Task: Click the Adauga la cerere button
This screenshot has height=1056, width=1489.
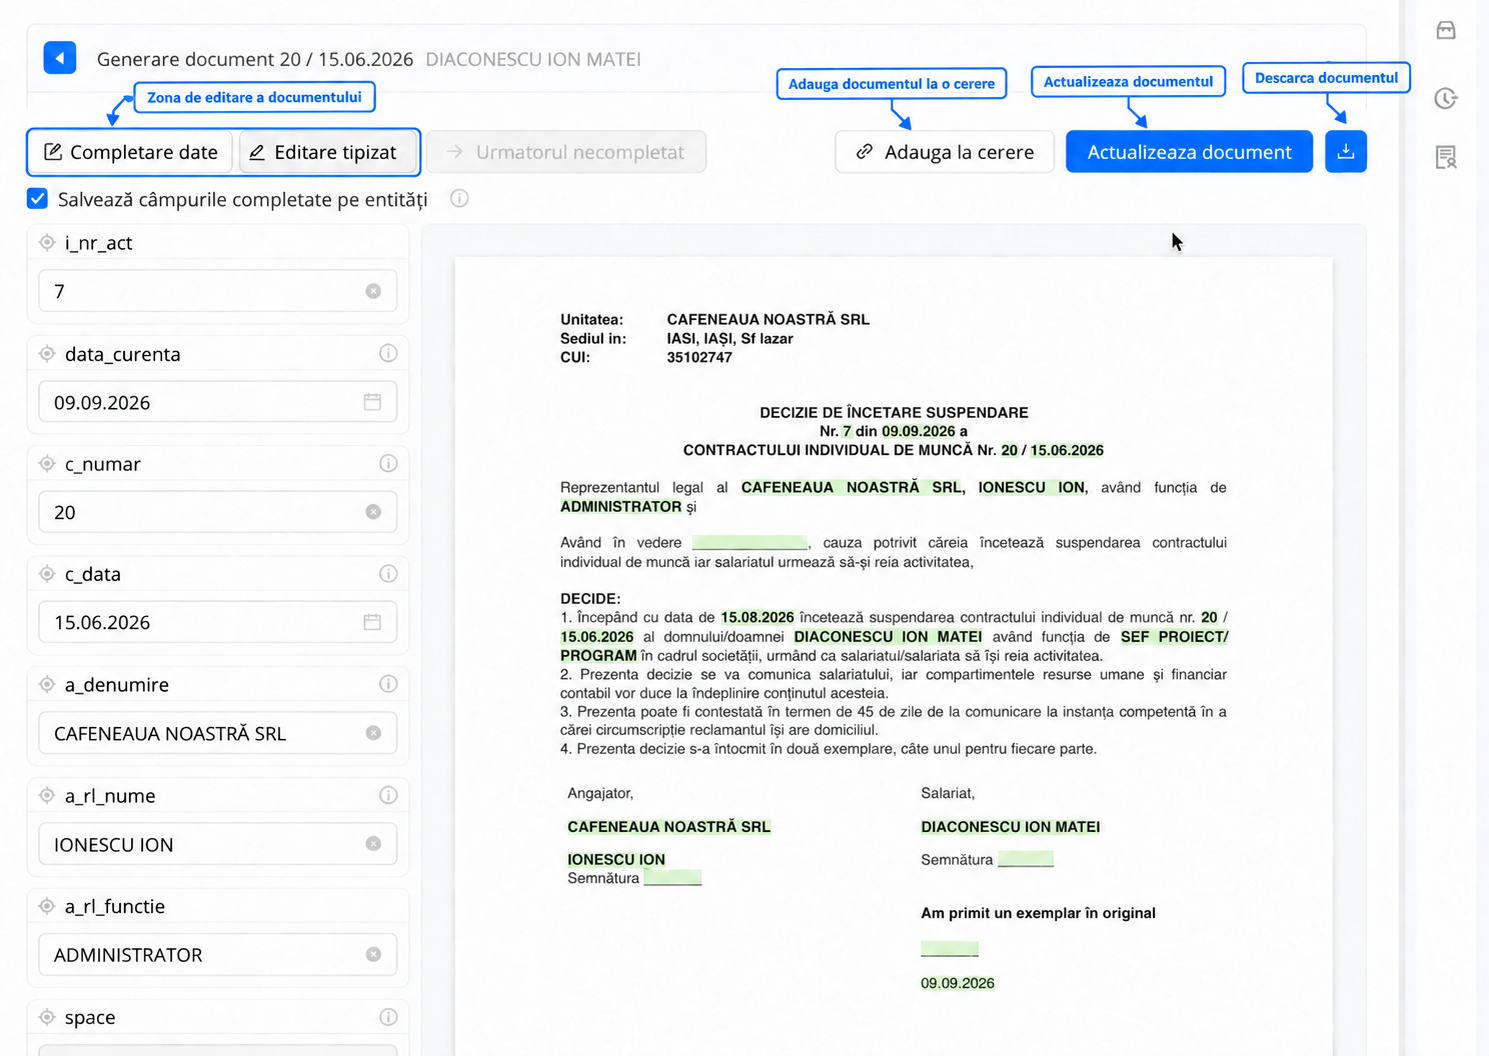Action: tap(945, 152)
